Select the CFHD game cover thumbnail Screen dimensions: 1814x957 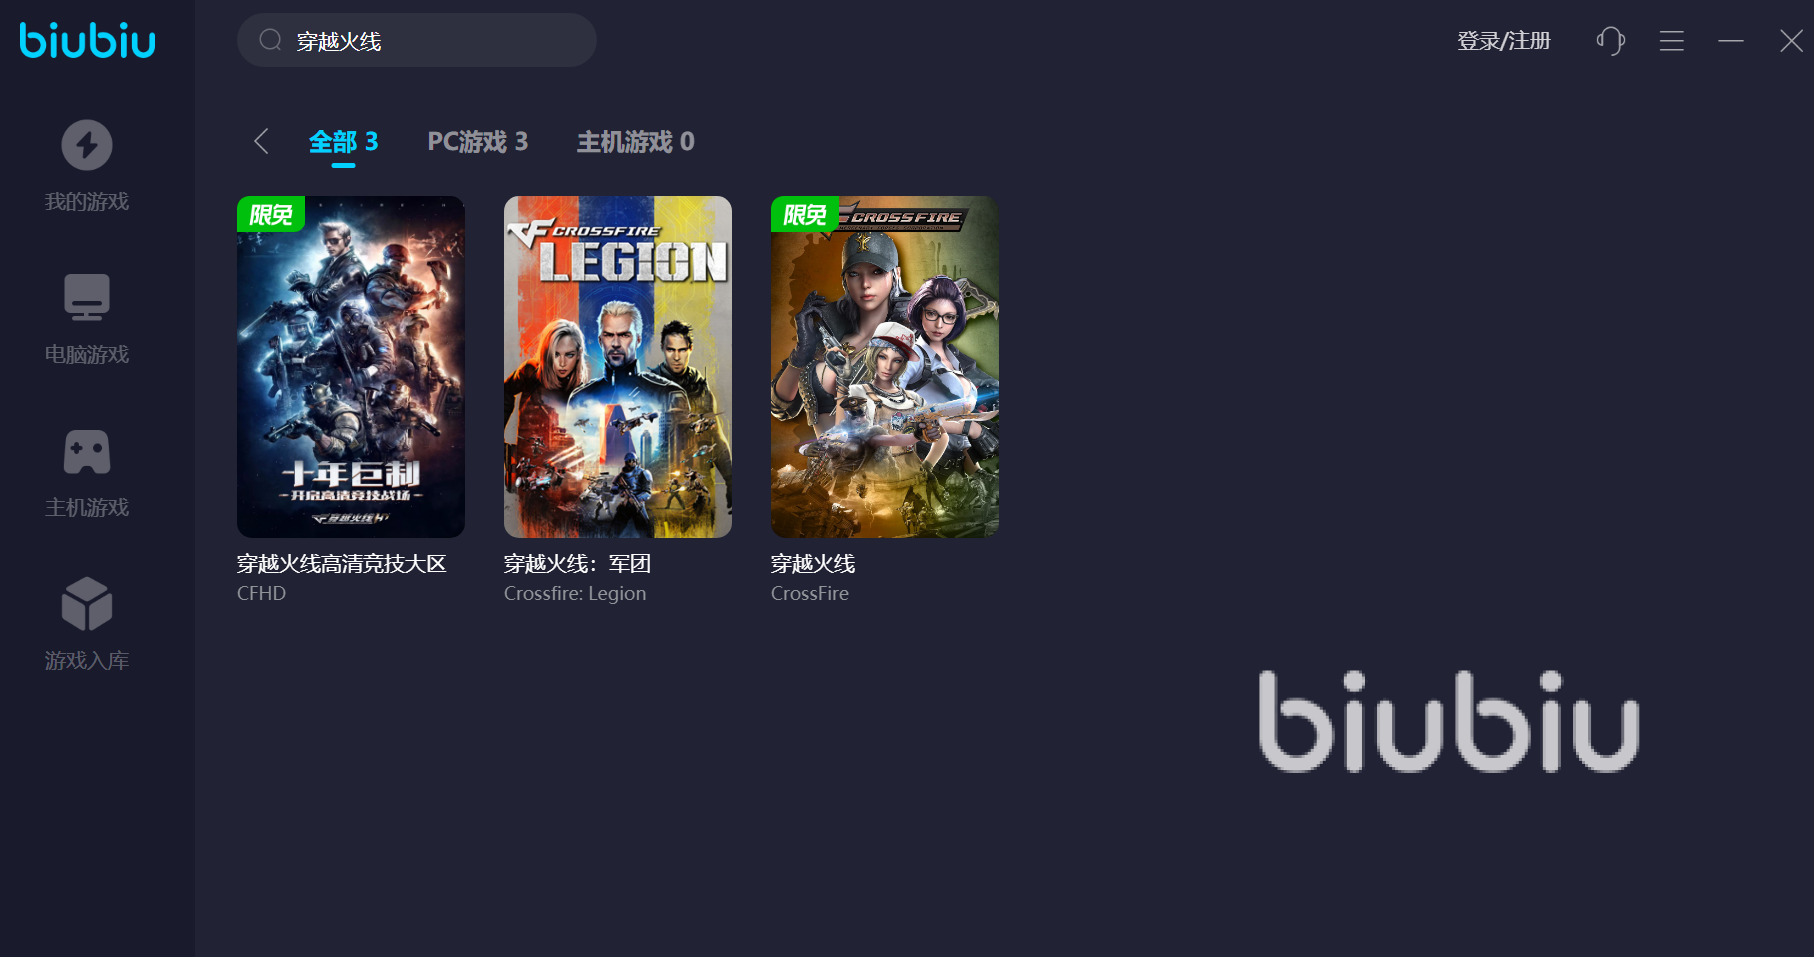click(351, 367)
